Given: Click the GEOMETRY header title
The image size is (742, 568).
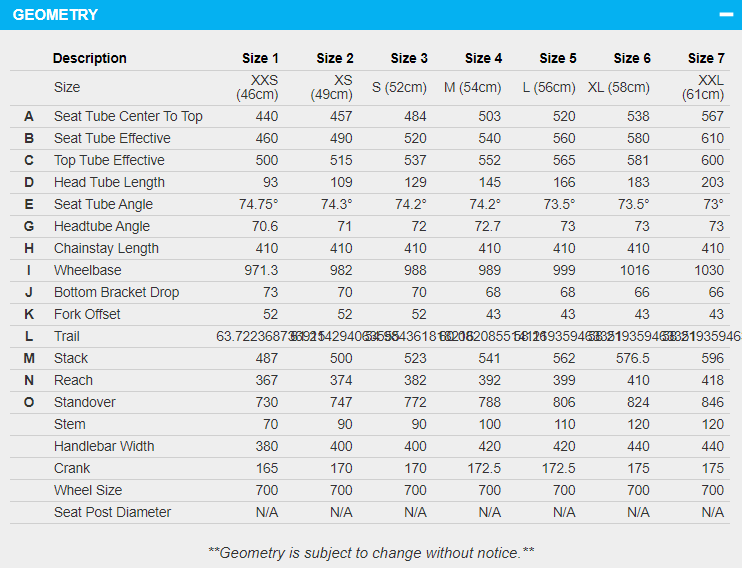Looking at the screenshot, I should [x=55, y=15].
